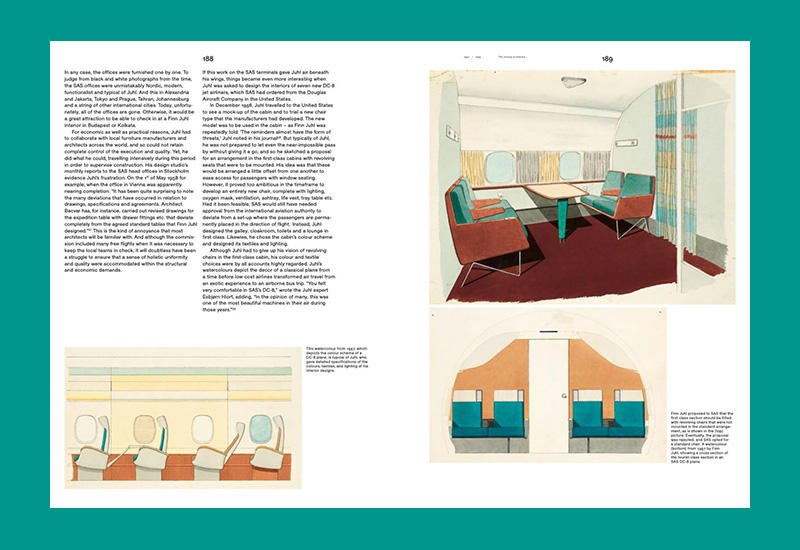Click the small running header on page 189
Viewport: 800px width, 550px height.
click(494, 57)
